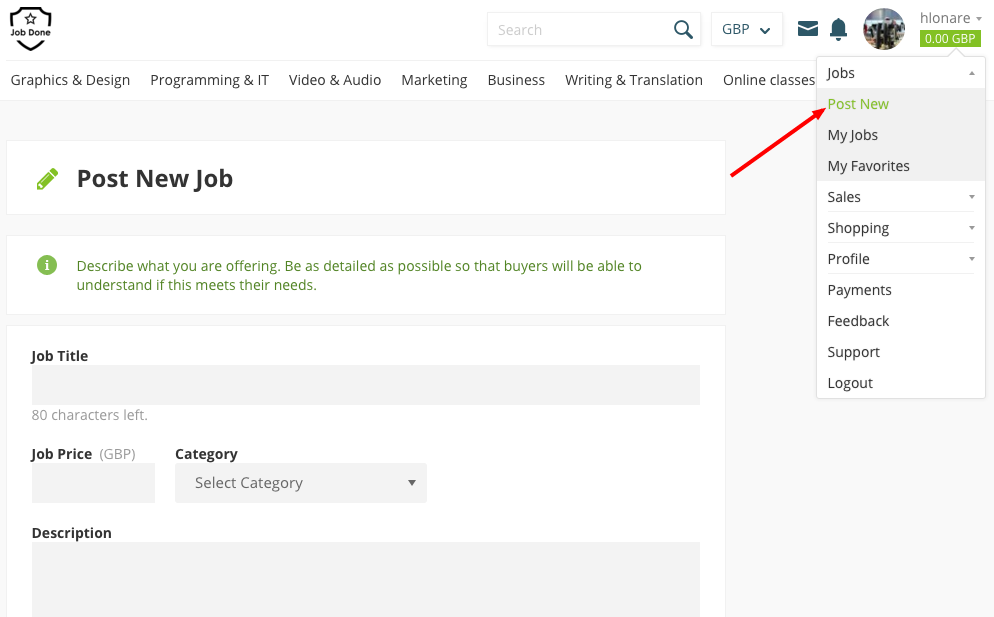Open the notifications bell icon
The image size is (994, 617).
click(838, 30)
